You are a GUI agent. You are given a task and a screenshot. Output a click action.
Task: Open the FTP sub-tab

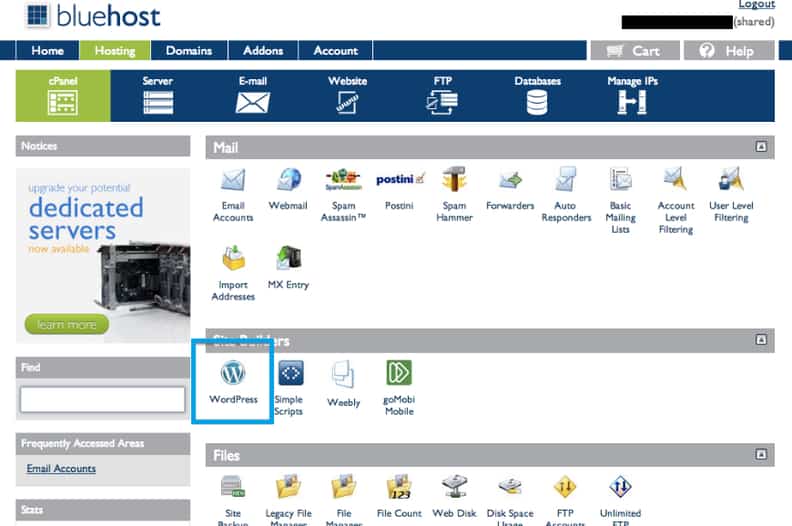442,95
